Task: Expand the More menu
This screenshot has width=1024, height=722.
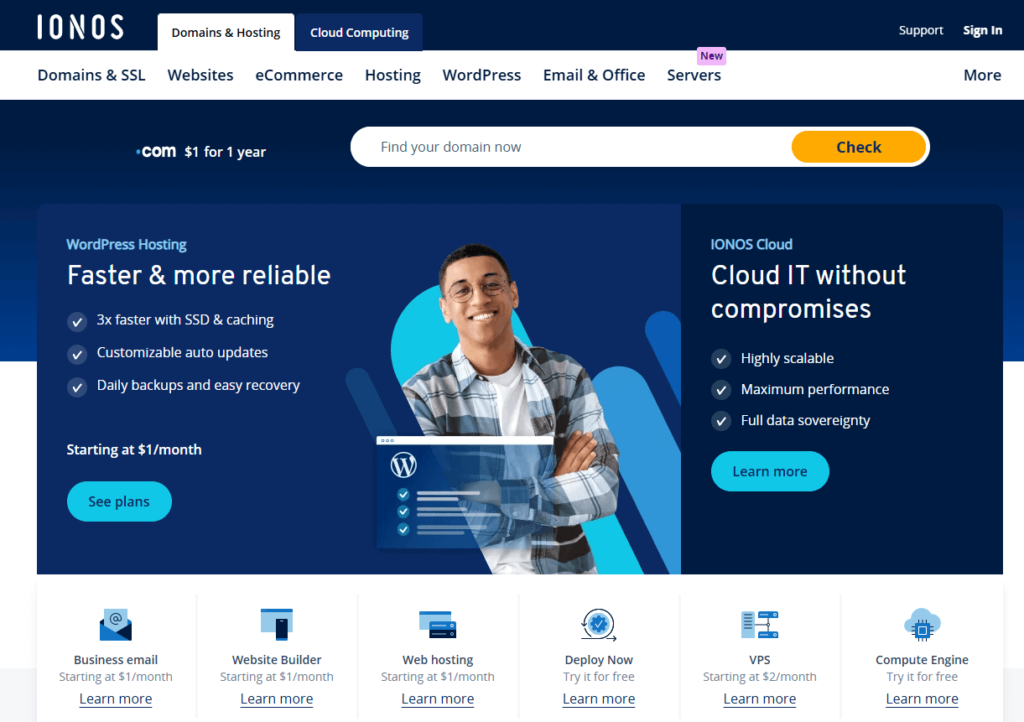Action: (x=982, y=75)
